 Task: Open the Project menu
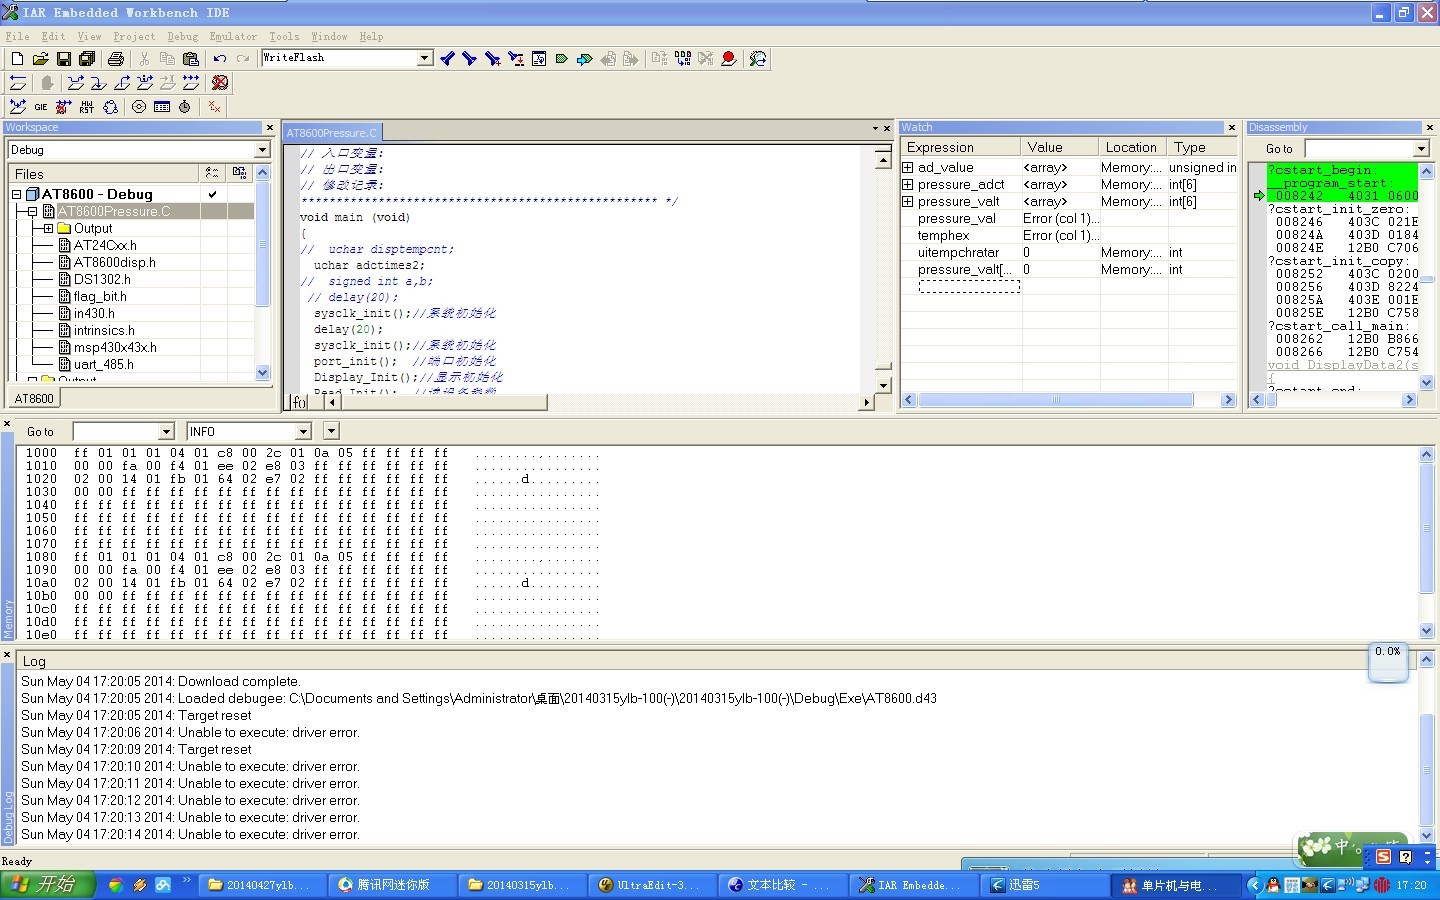point(134,36)
